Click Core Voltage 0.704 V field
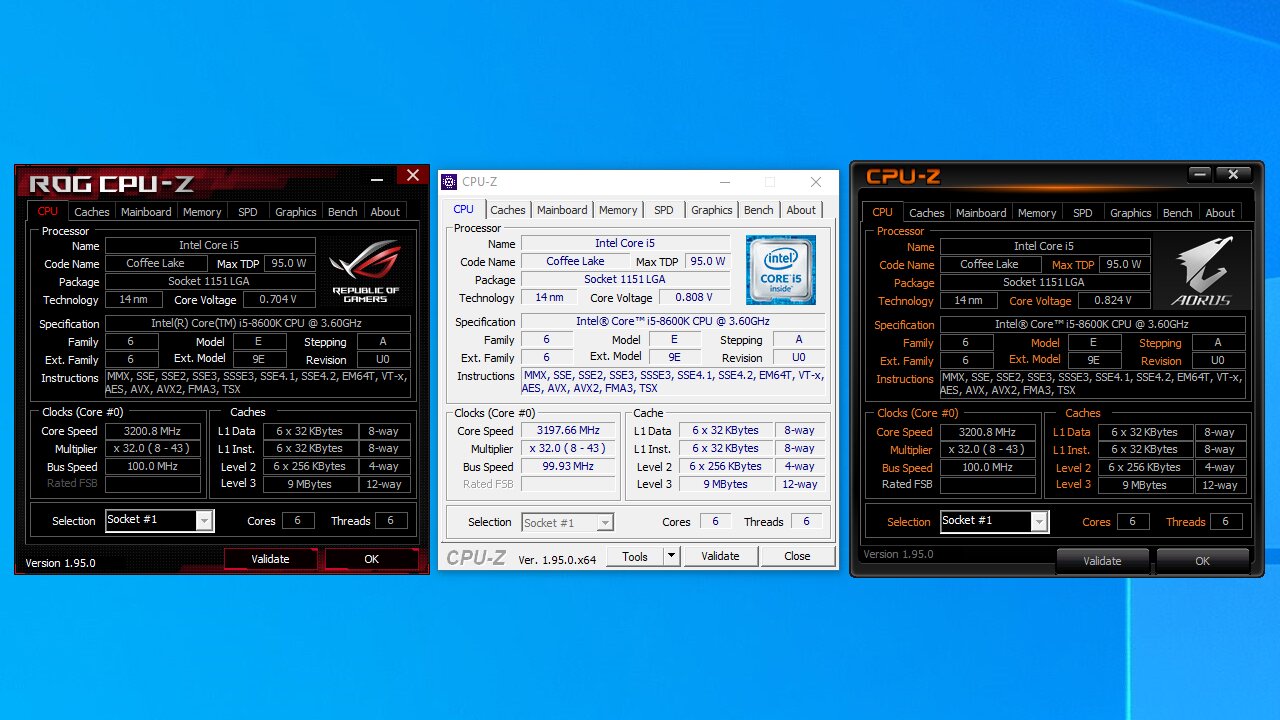 277,299
